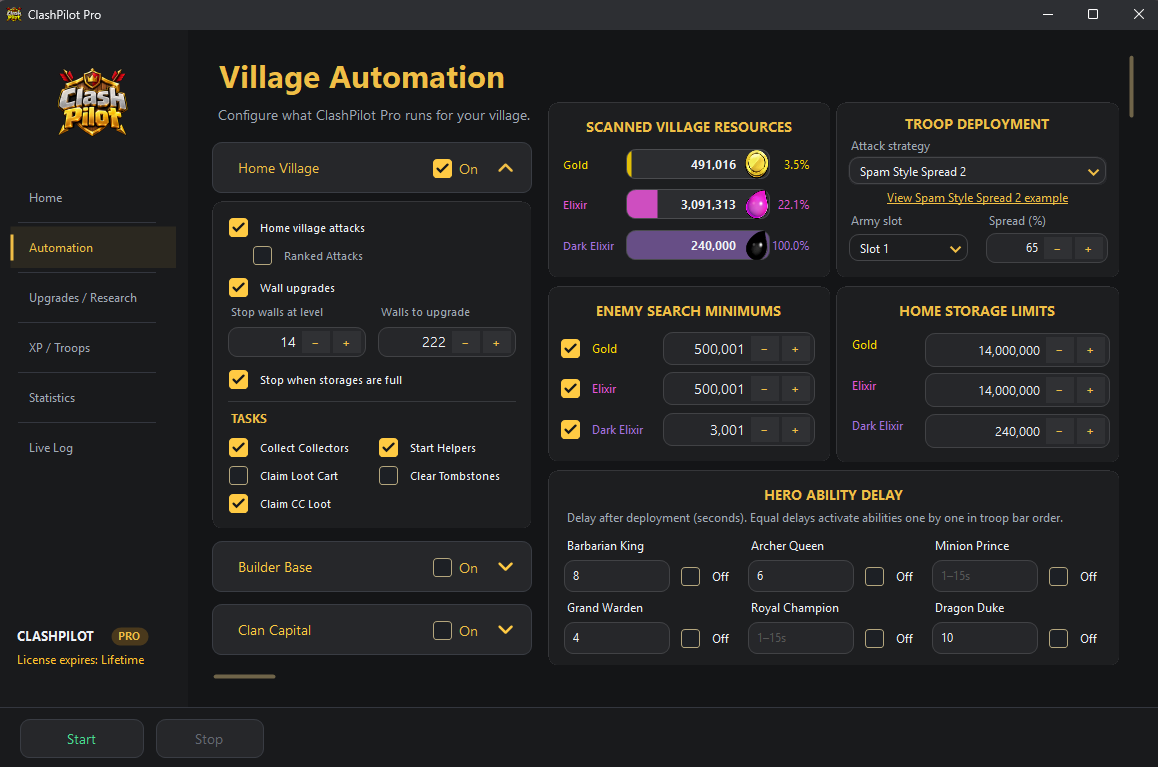Viewport: 1158px width, 767px height.
Task: Increase home storage Gold limit
Action: click(1090, 351)
